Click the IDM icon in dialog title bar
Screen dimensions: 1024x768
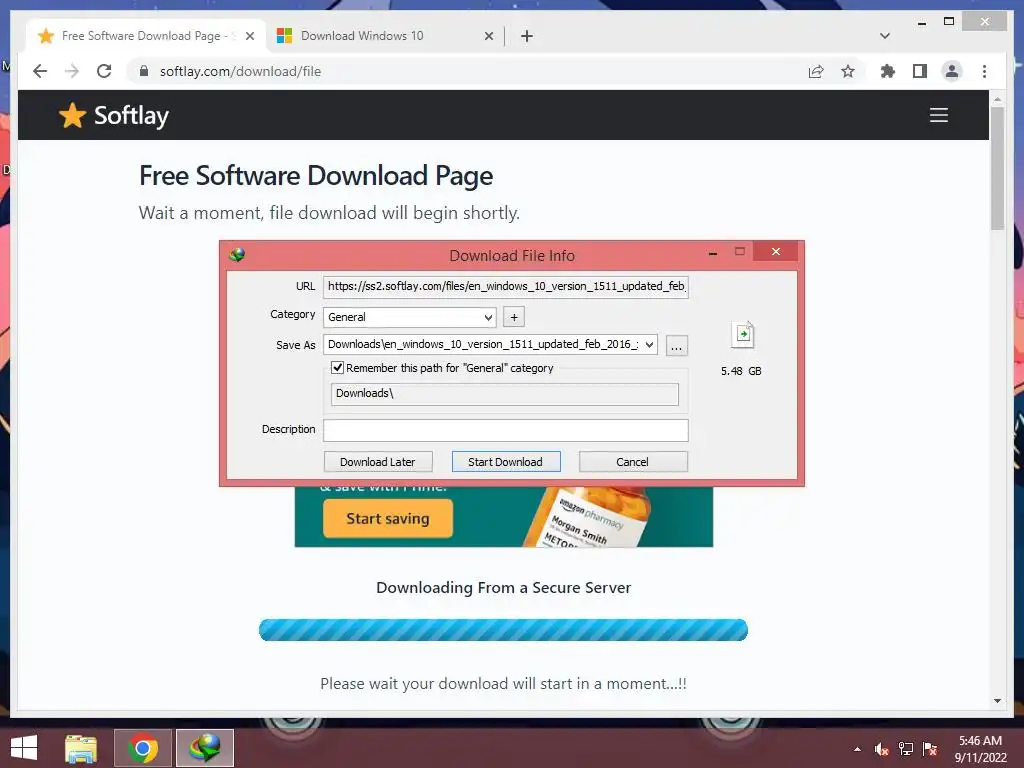pos(237,255)
